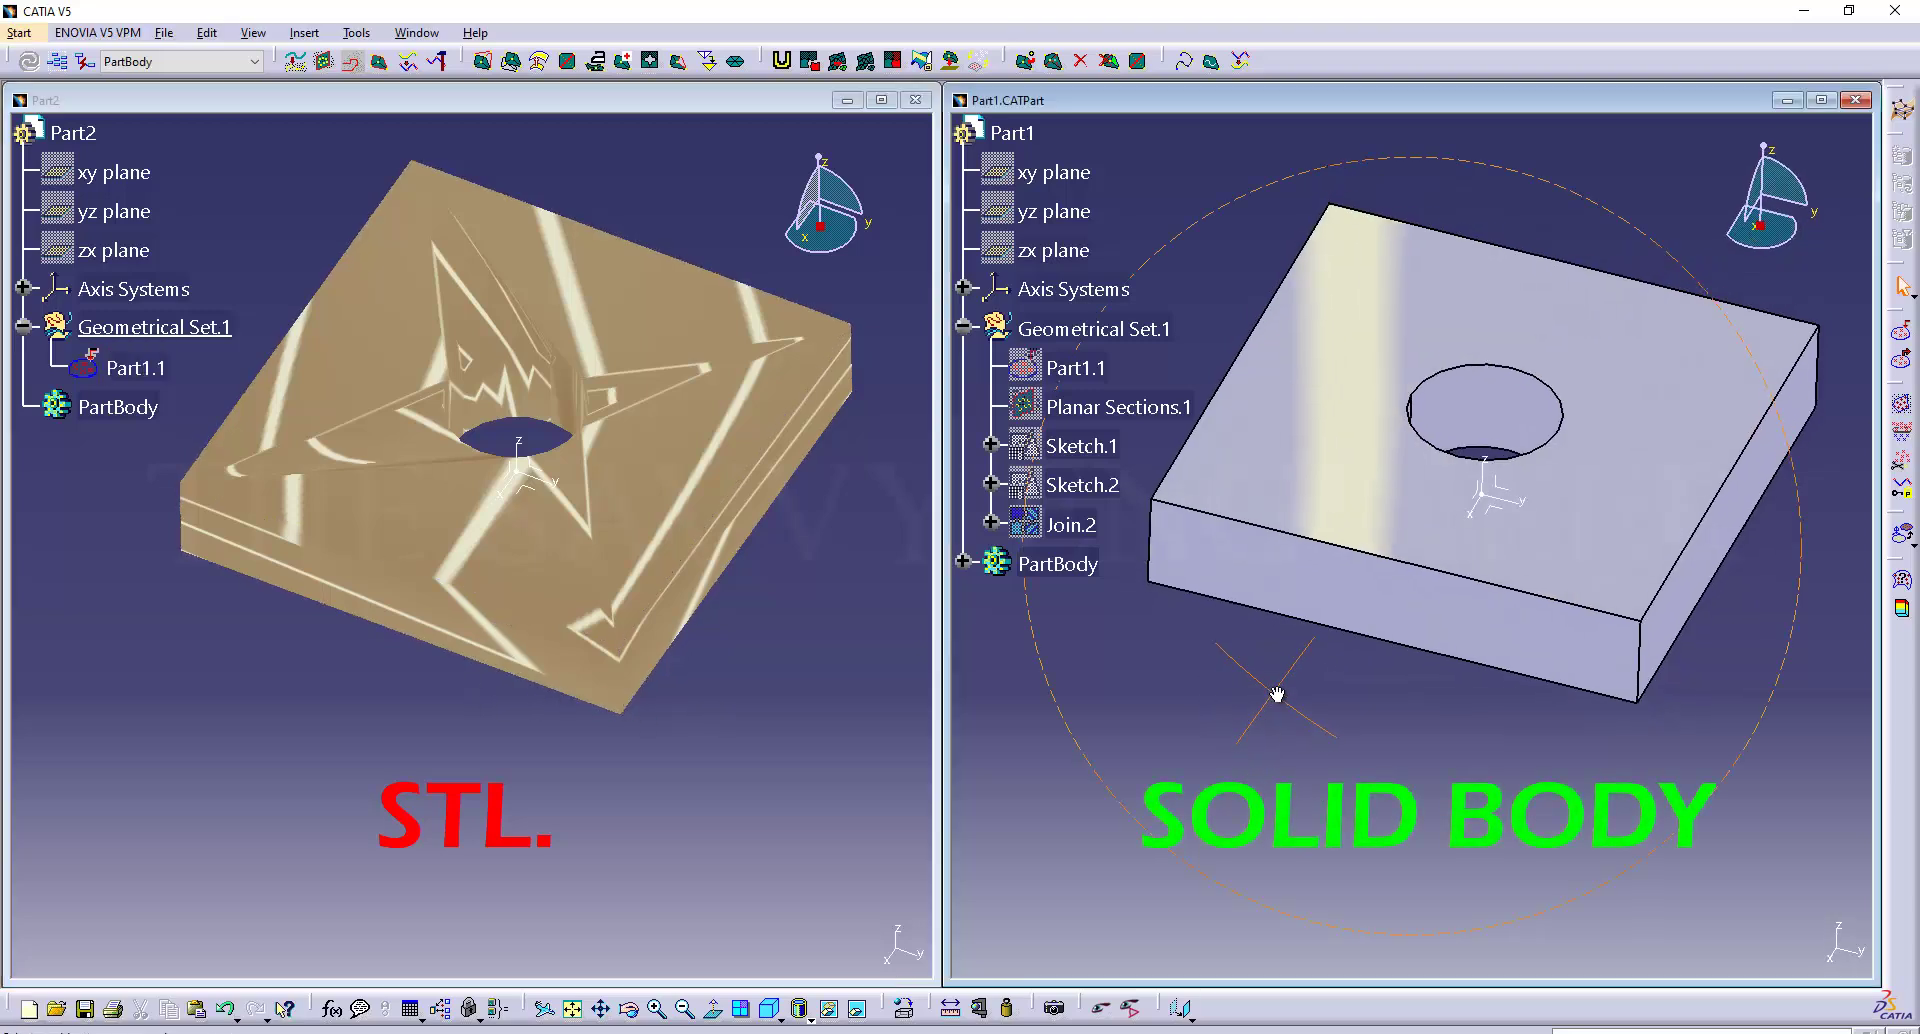The width and height of the screenshot is (1920, 1034).
Task: Open the Tools menu
Action: tap(356, 33)
